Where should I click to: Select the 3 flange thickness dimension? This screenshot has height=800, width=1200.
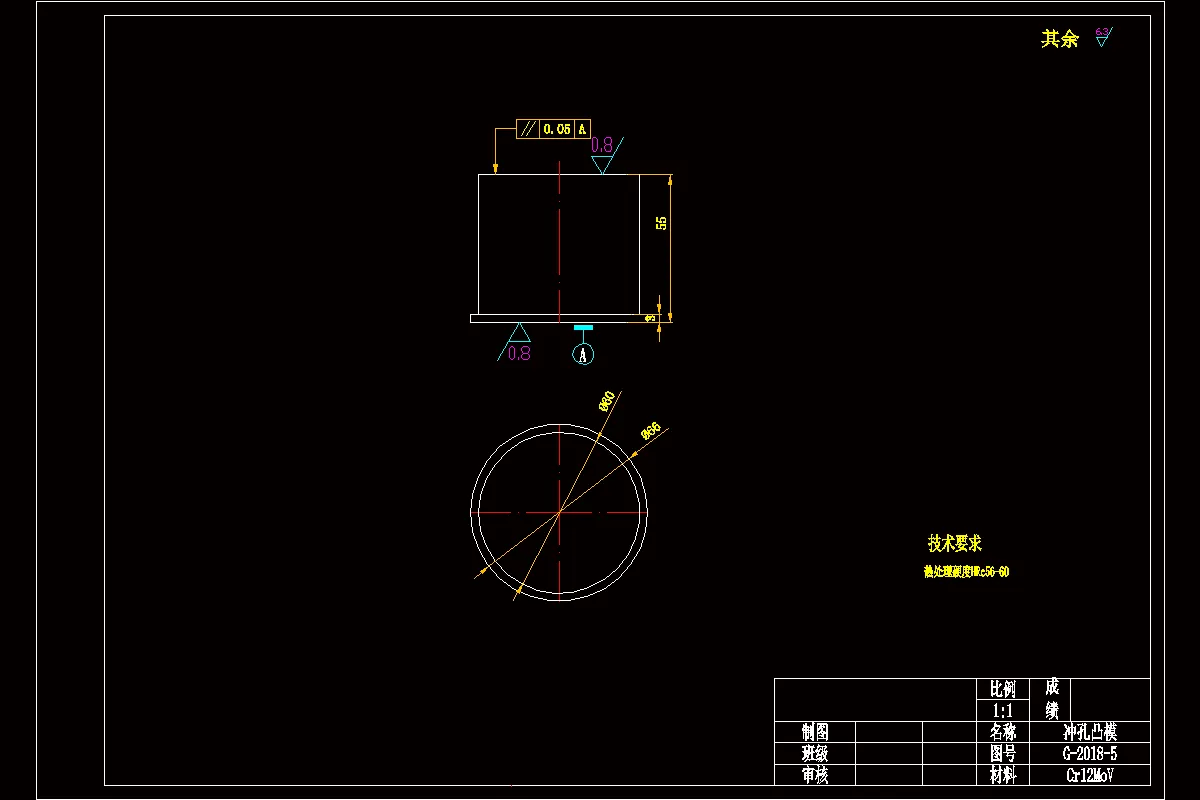point(651,318)
